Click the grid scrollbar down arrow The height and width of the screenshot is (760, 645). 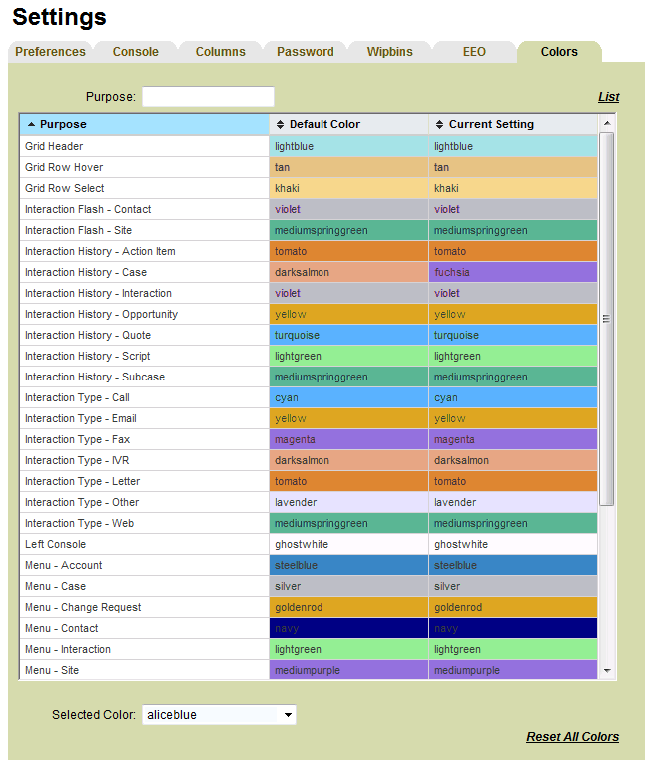(607, 671)
